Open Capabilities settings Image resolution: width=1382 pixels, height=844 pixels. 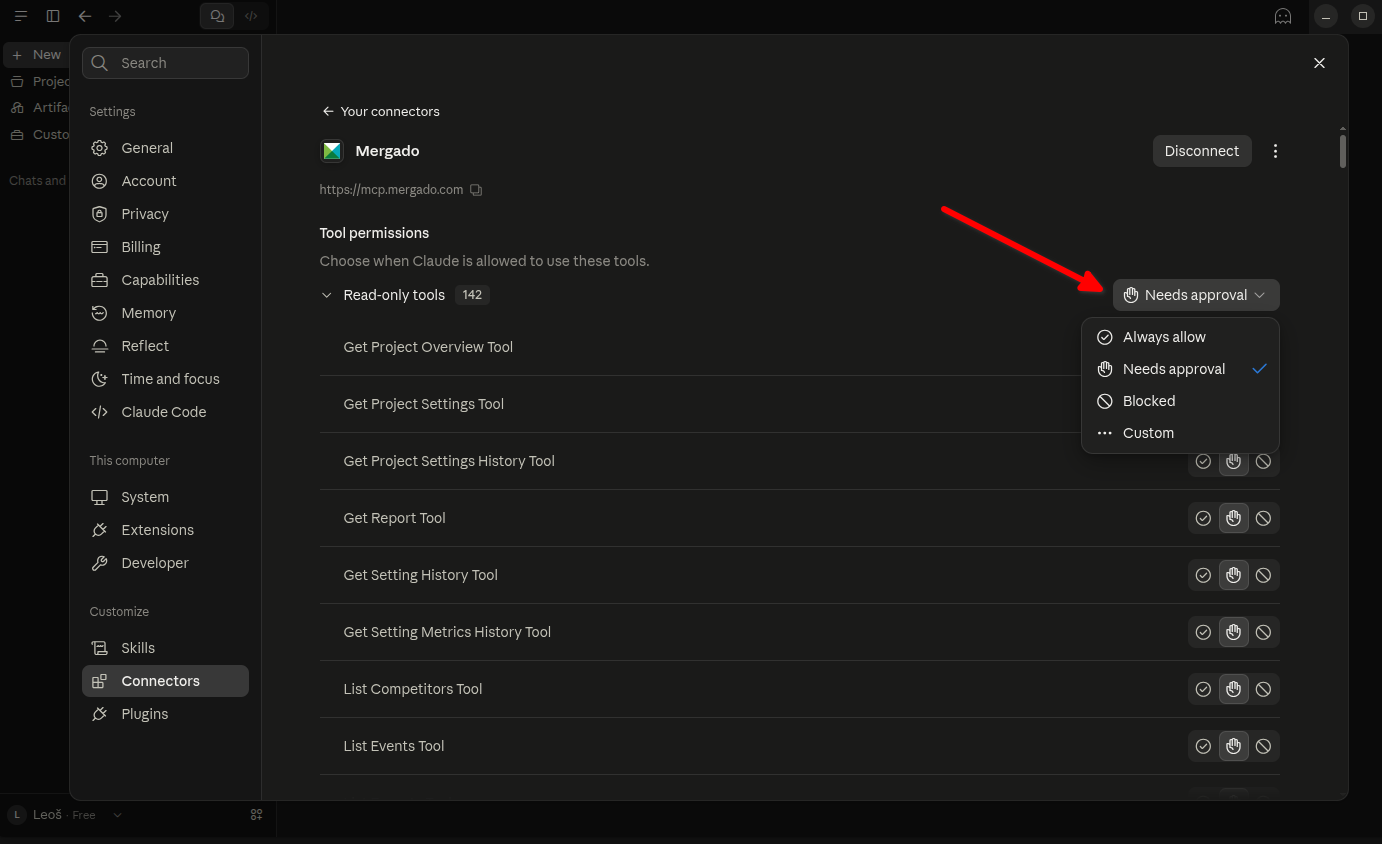[x=165, y=280]
